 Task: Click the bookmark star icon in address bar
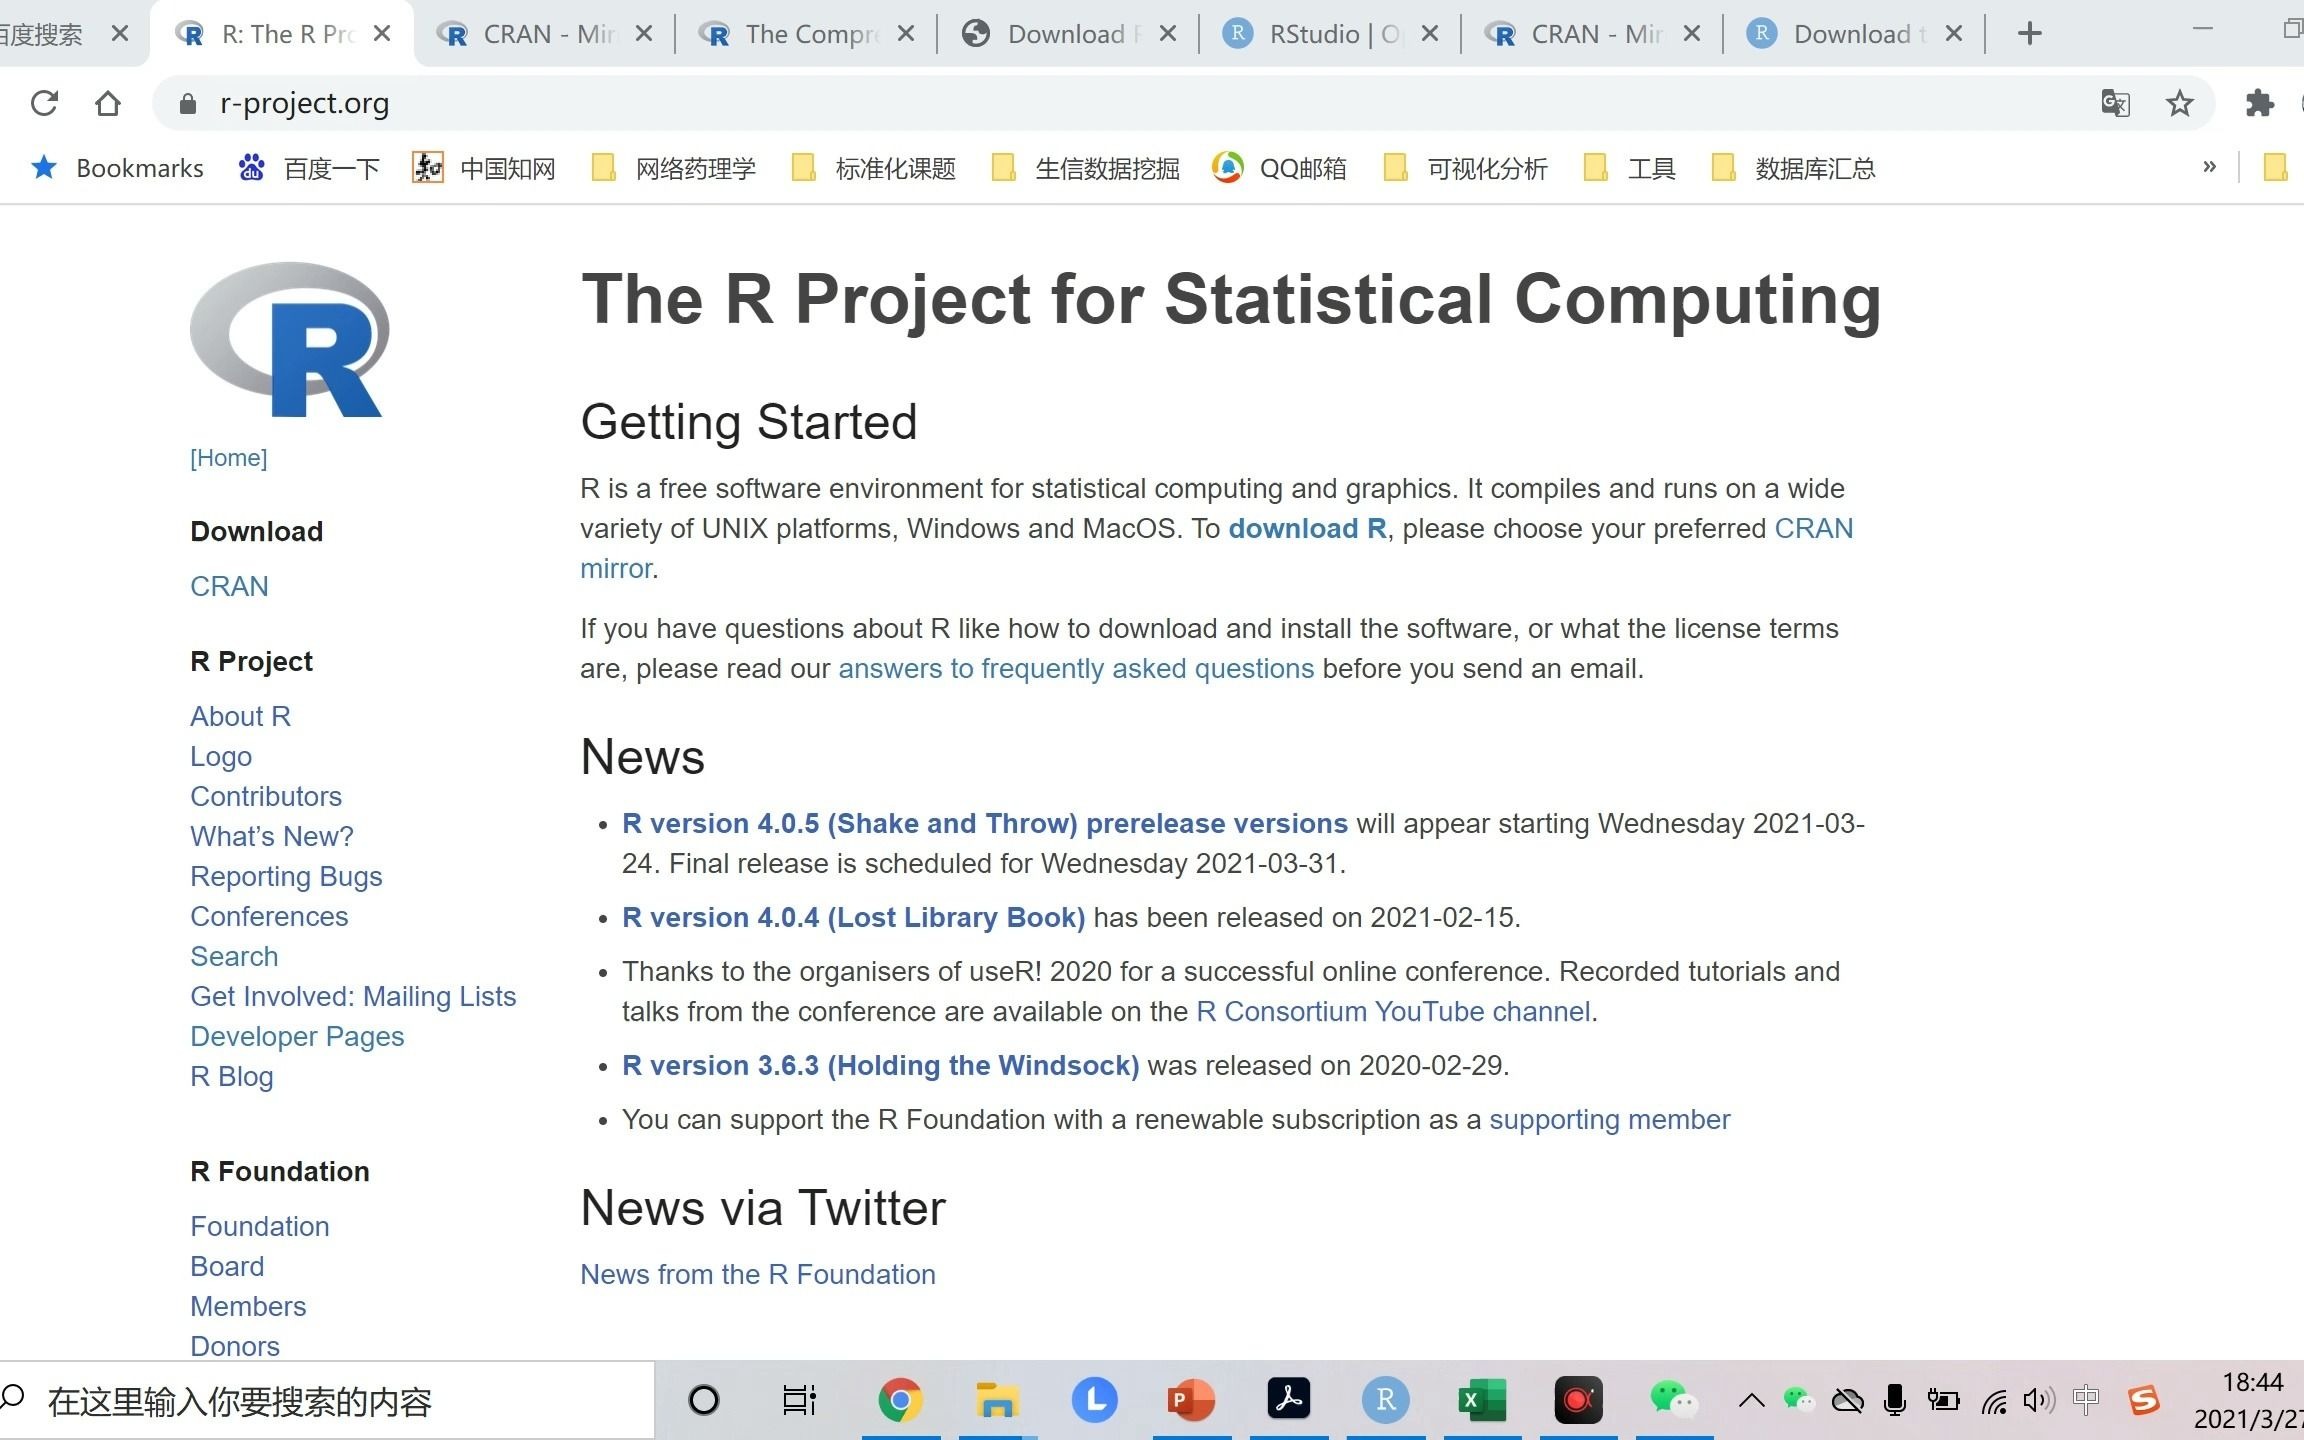(x=2180, y=103)
